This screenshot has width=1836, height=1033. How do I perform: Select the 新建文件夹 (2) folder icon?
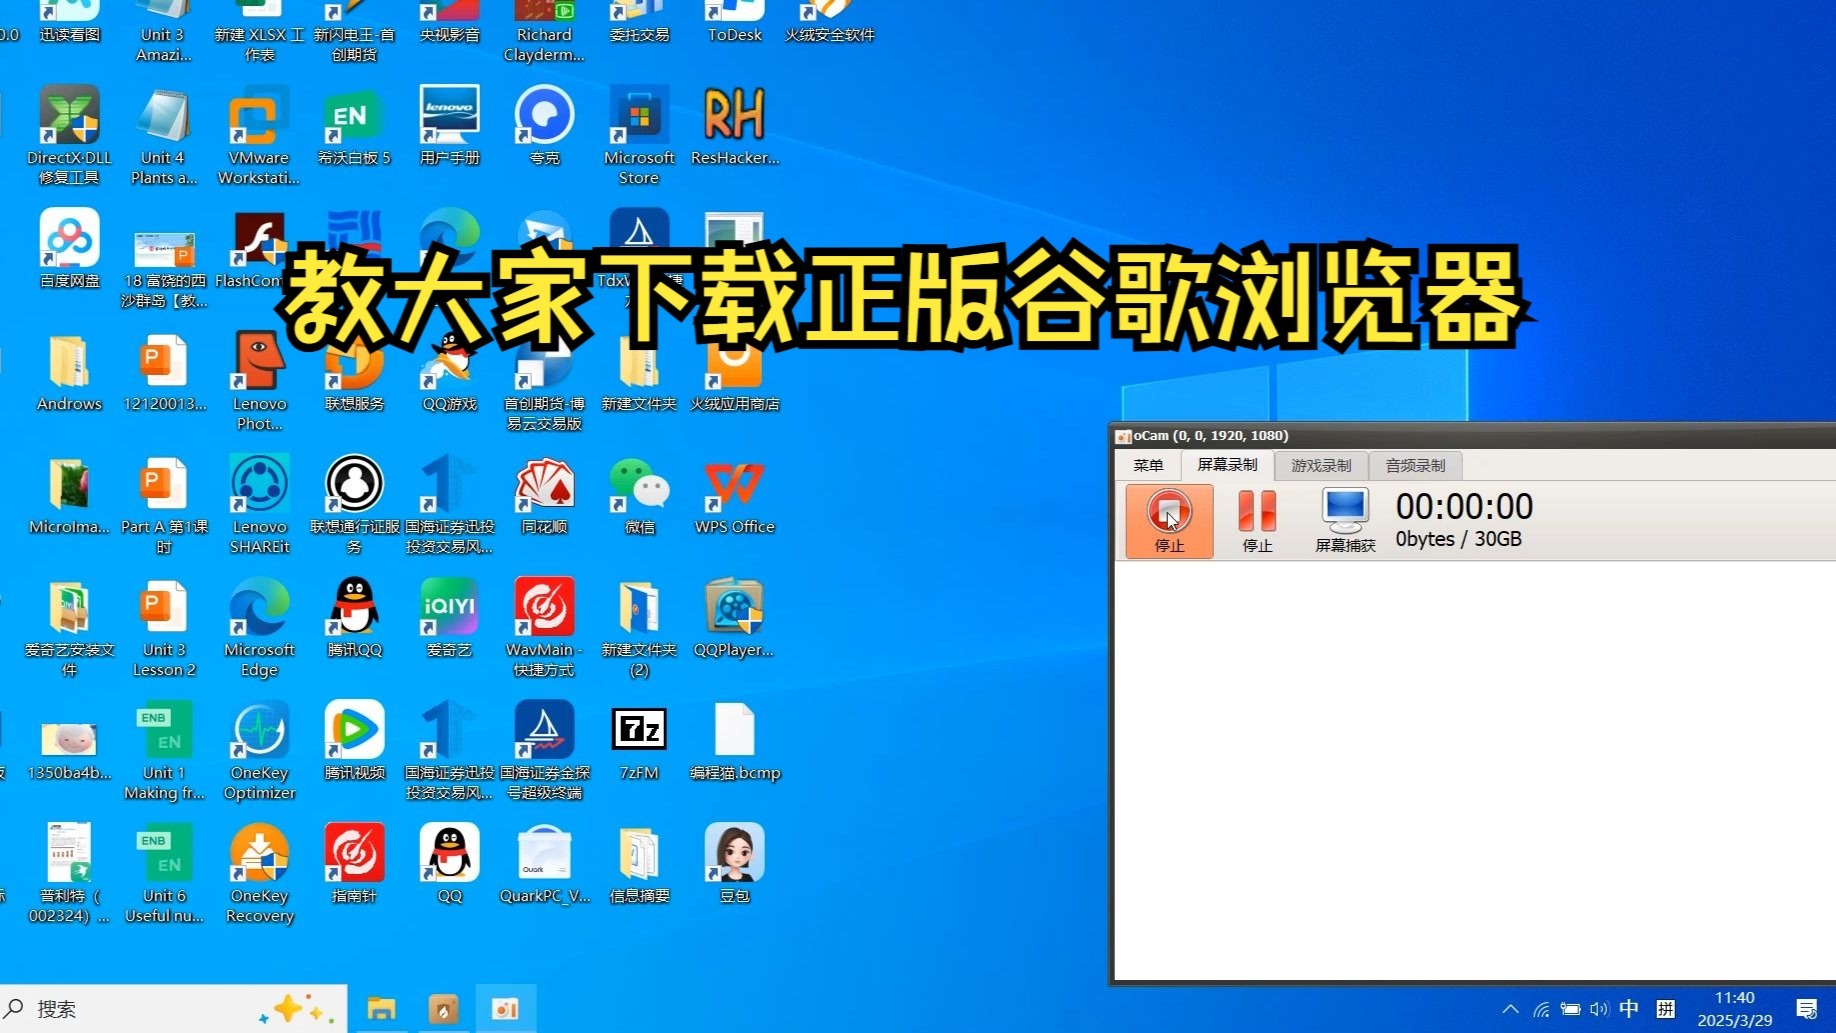(x=639, y=627)
